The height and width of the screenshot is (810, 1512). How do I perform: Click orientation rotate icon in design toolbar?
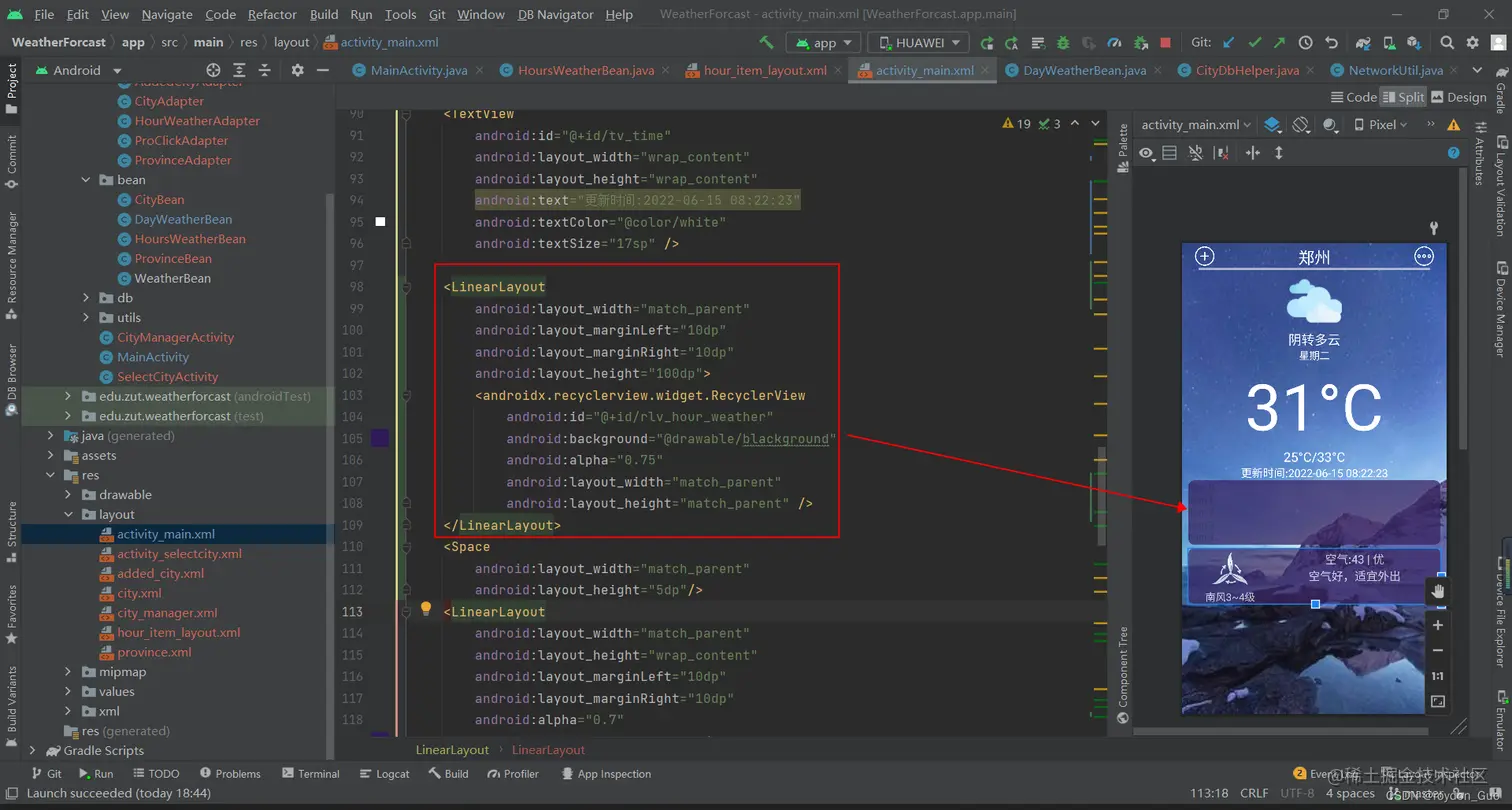(1301, 125)
